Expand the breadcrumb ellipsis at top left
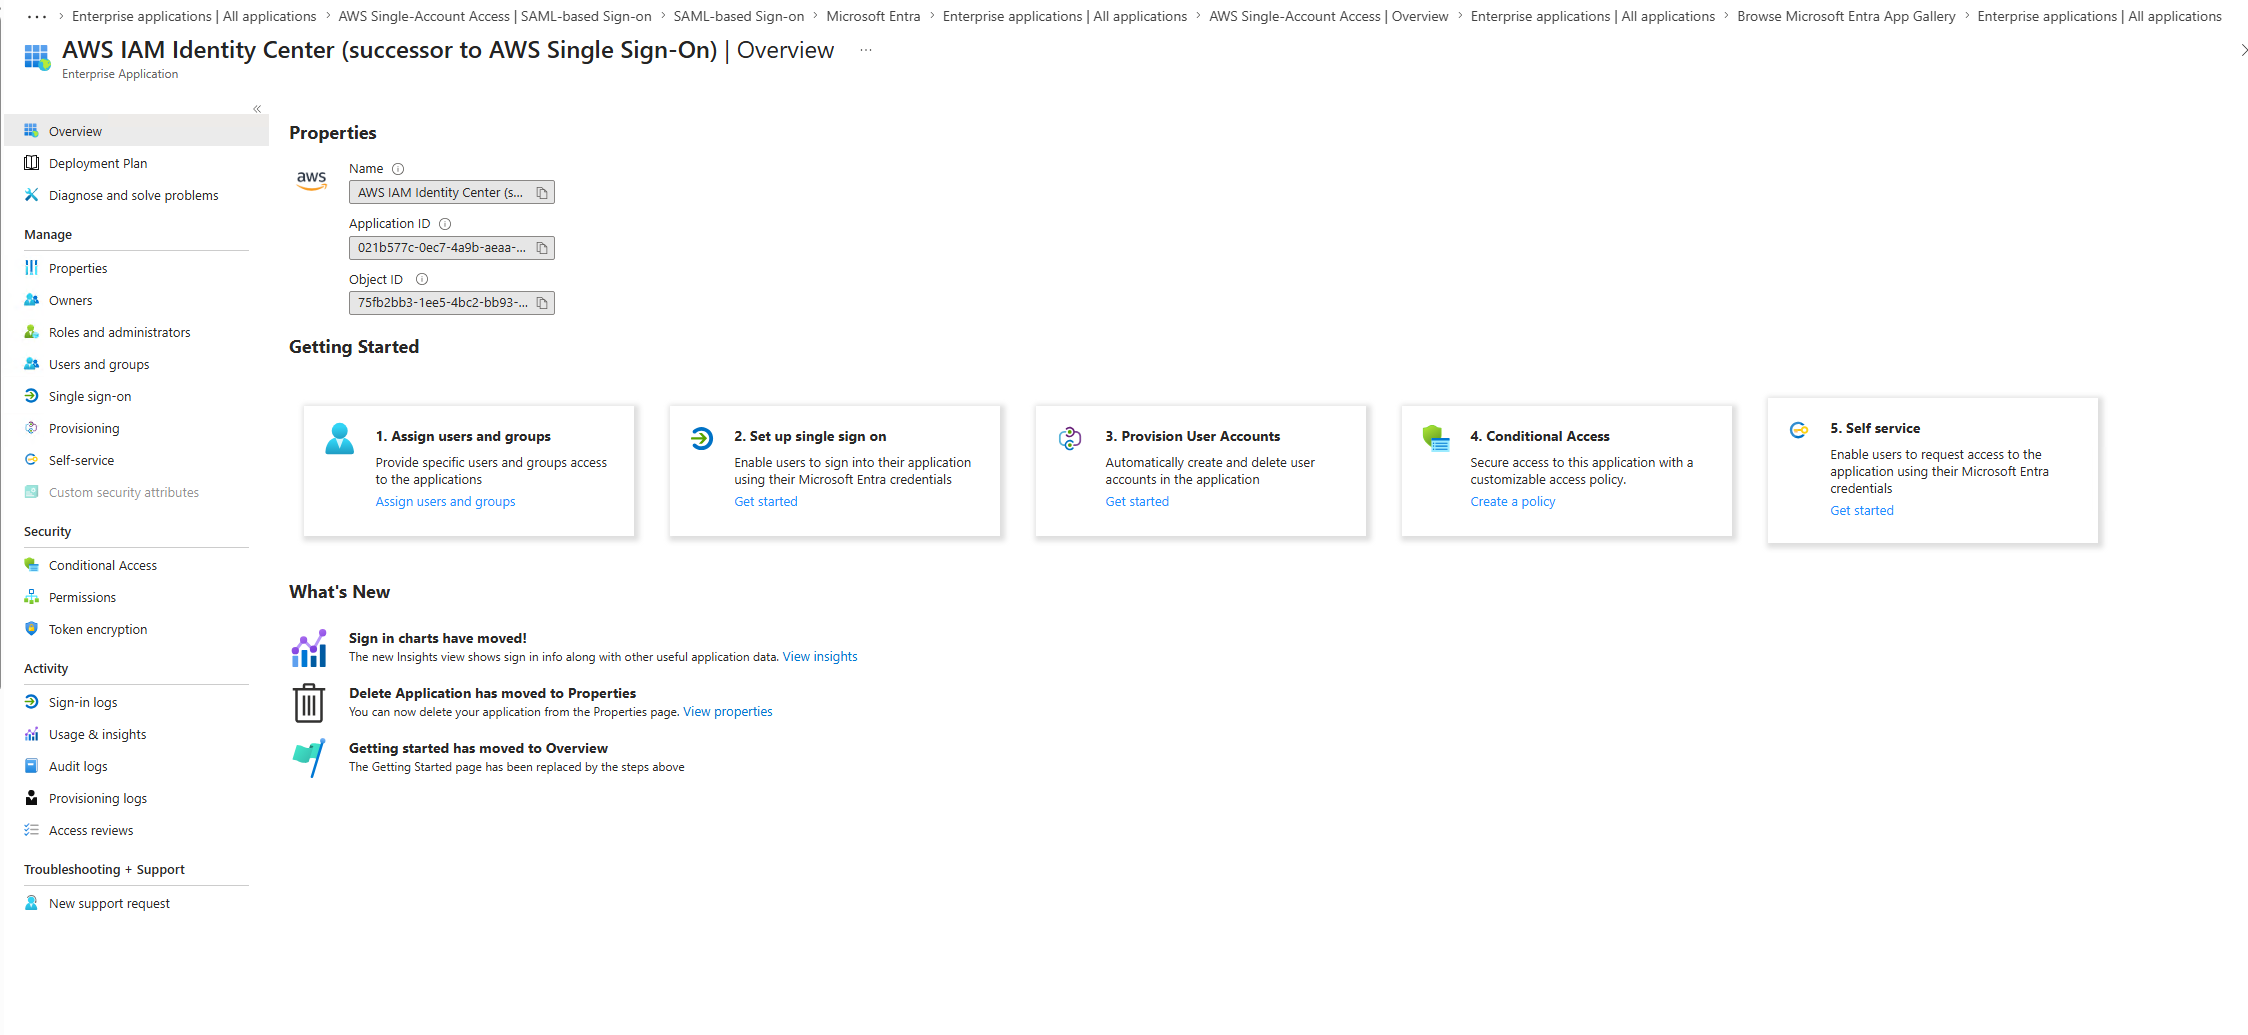The width and height of the screenshot is (2248, 1035). click(x=37, y=17)
